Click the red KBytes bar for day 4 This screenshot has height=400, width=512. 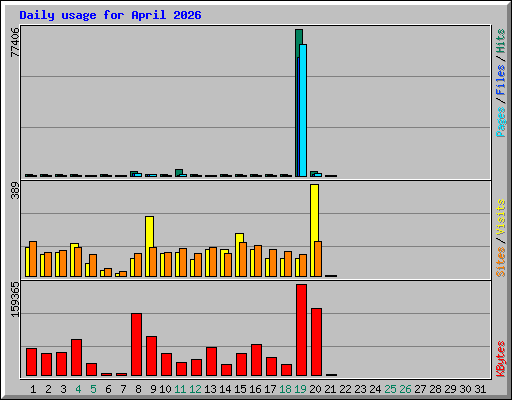coord(76,357)
